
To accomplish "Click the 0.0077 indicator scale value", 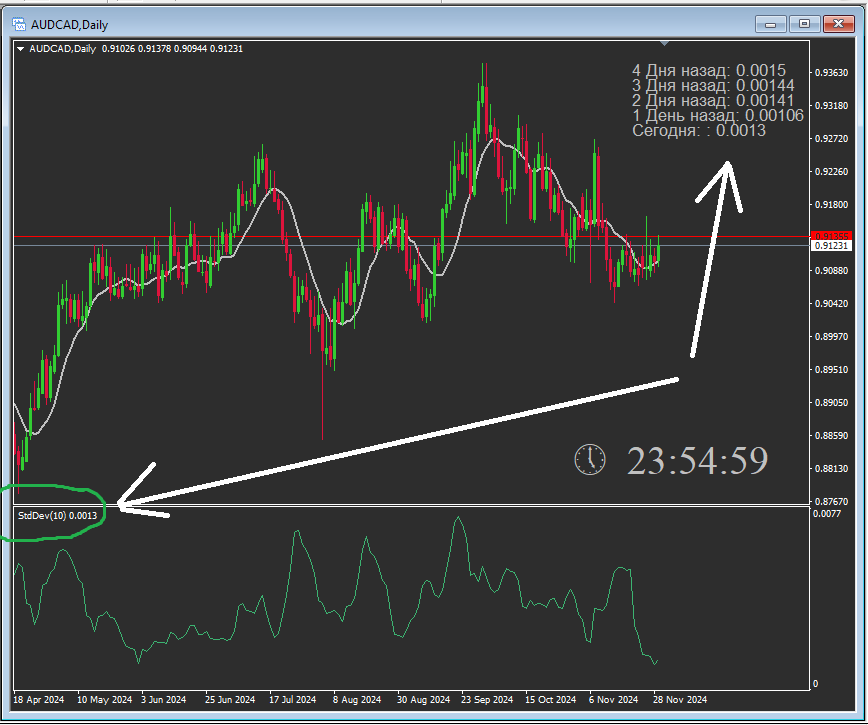I will [x=826, y=514].
